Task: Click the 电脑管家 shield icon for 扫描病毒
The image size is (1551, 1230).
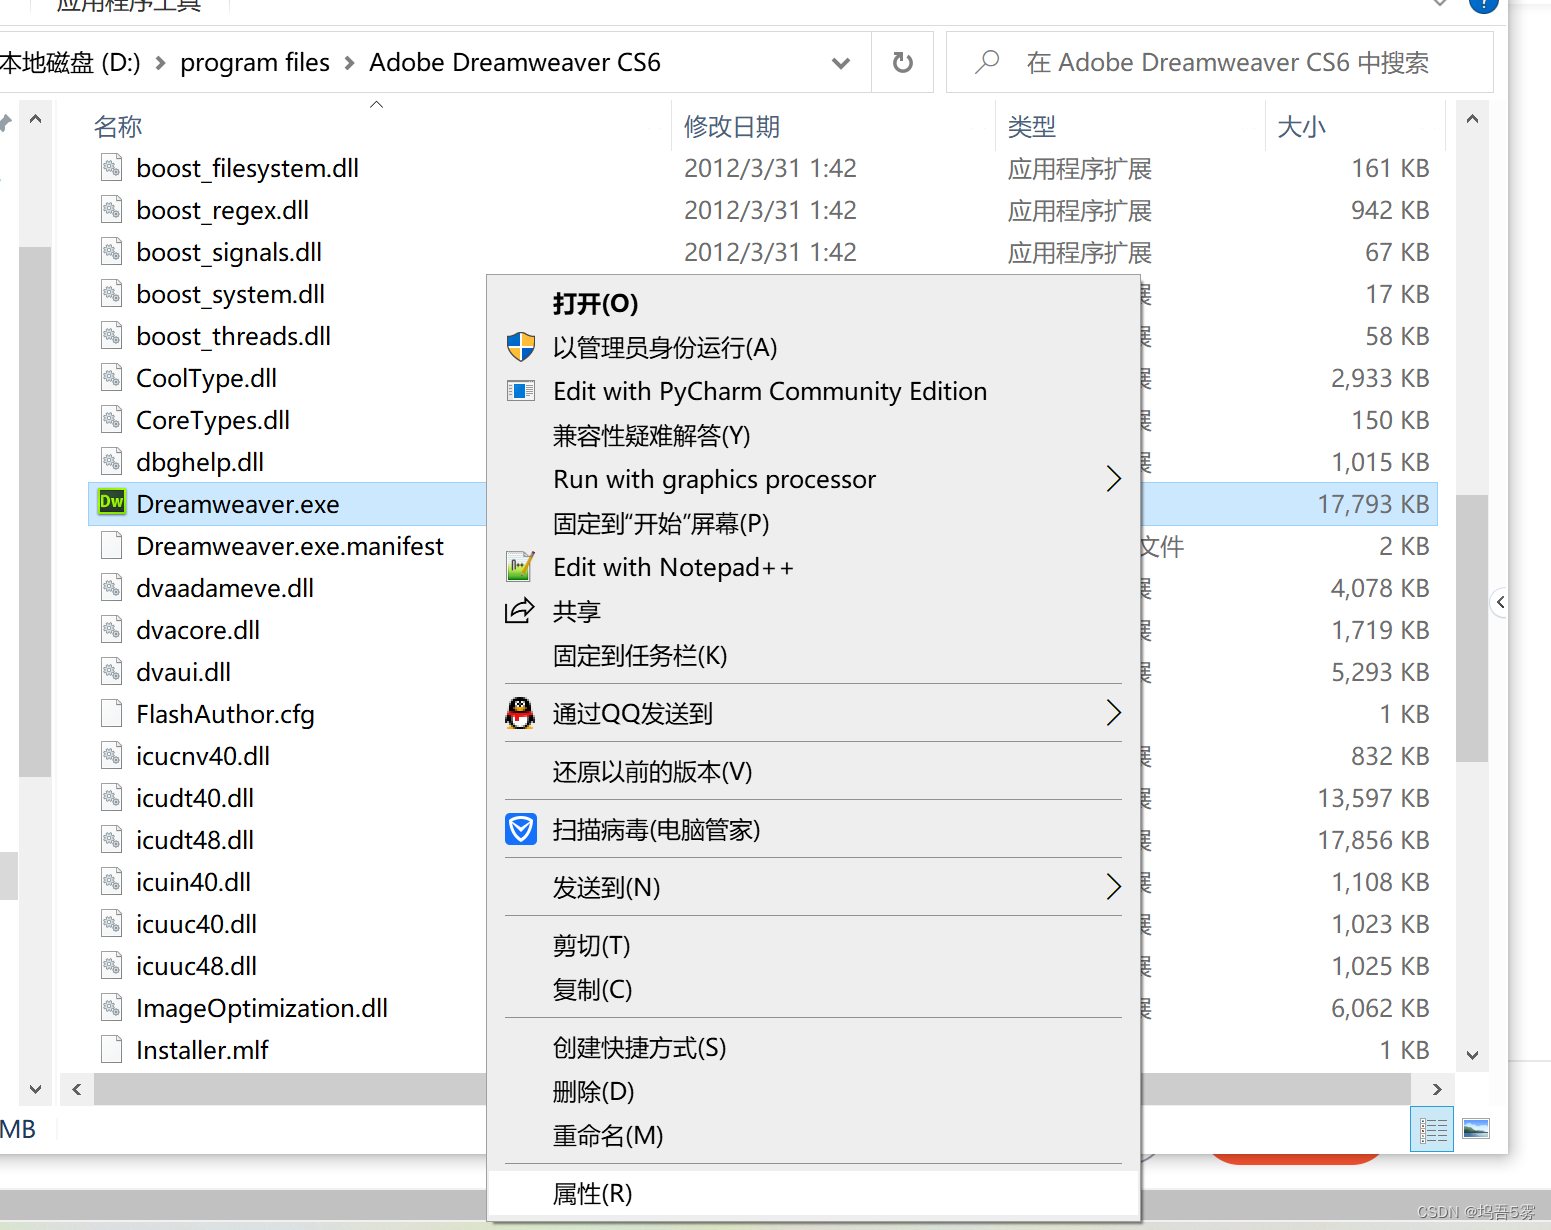Action: [520, 829]
